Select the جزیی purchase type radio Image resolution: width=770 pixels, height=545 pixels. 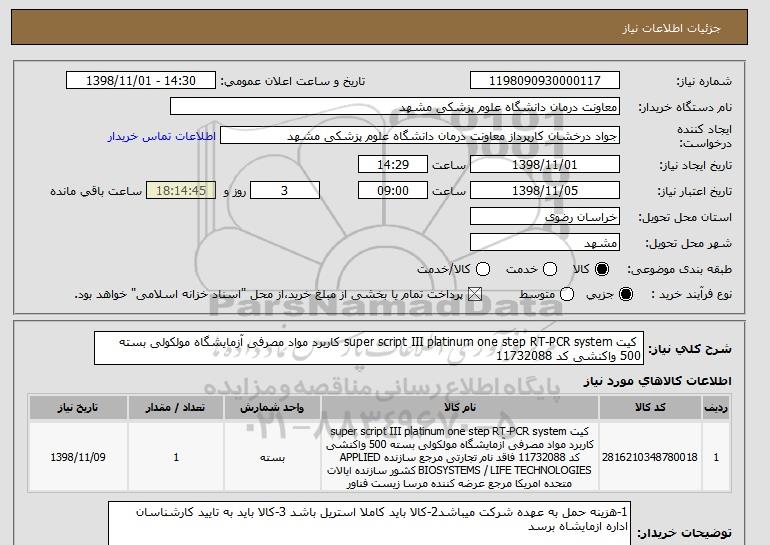tap(626, 294)
